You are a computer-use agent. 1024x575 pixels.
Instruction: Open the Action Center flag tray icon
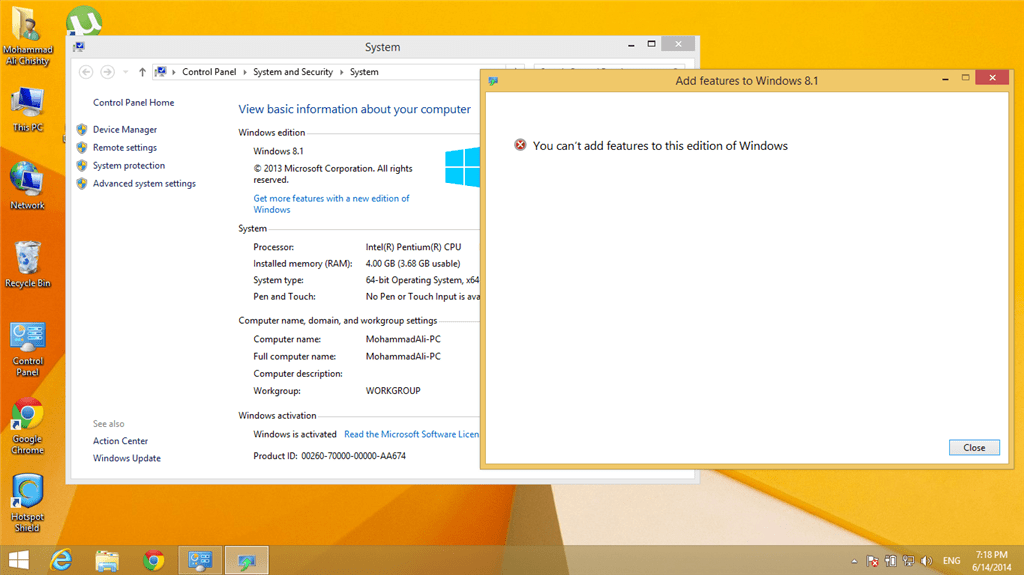872,561
